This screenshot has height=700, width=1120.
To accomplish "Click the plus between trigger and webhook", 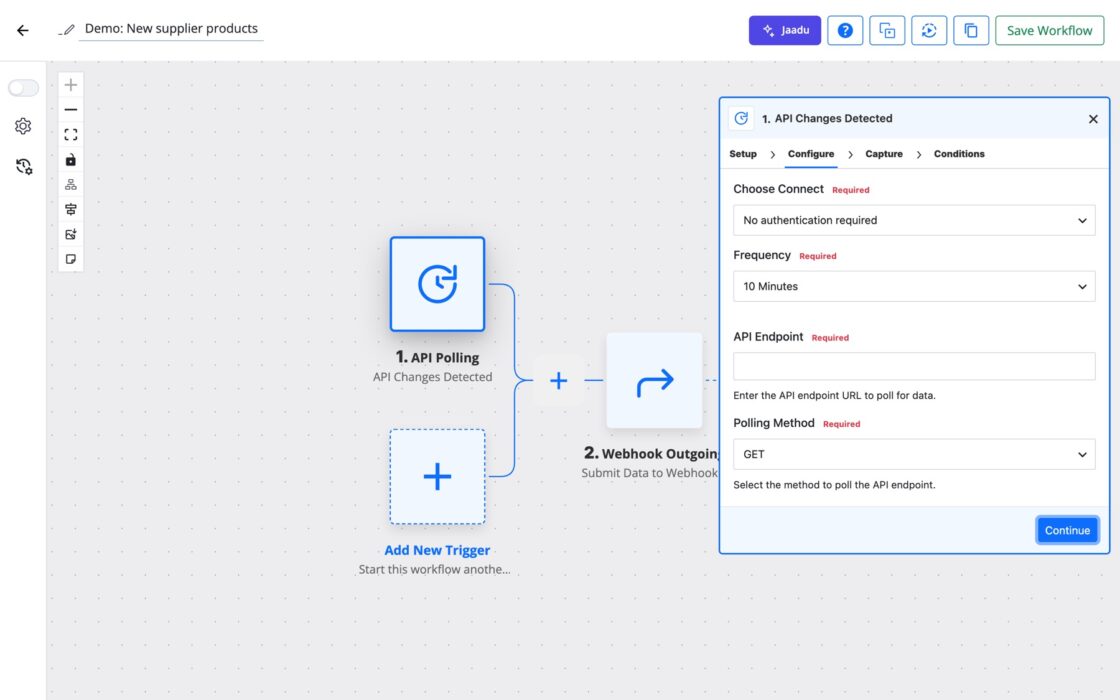I will pos(559,380).
